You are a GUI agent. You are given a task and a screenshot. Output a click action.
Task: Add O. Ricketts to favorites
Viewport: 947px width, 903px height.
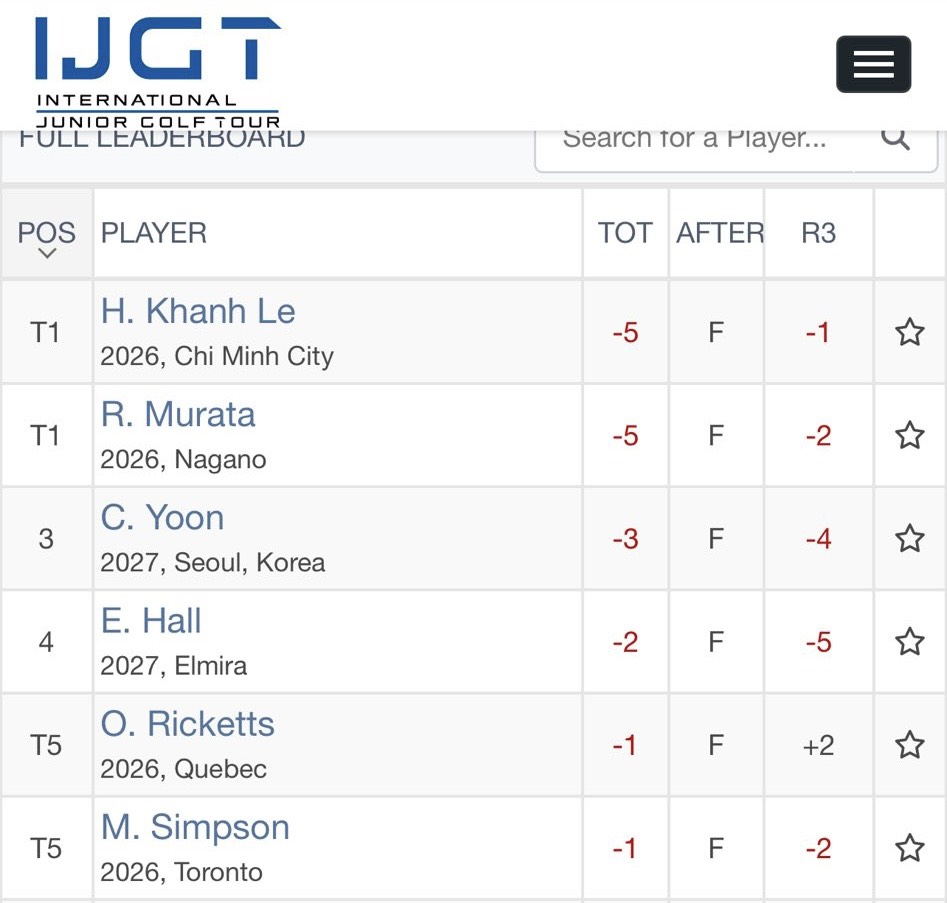909,745
